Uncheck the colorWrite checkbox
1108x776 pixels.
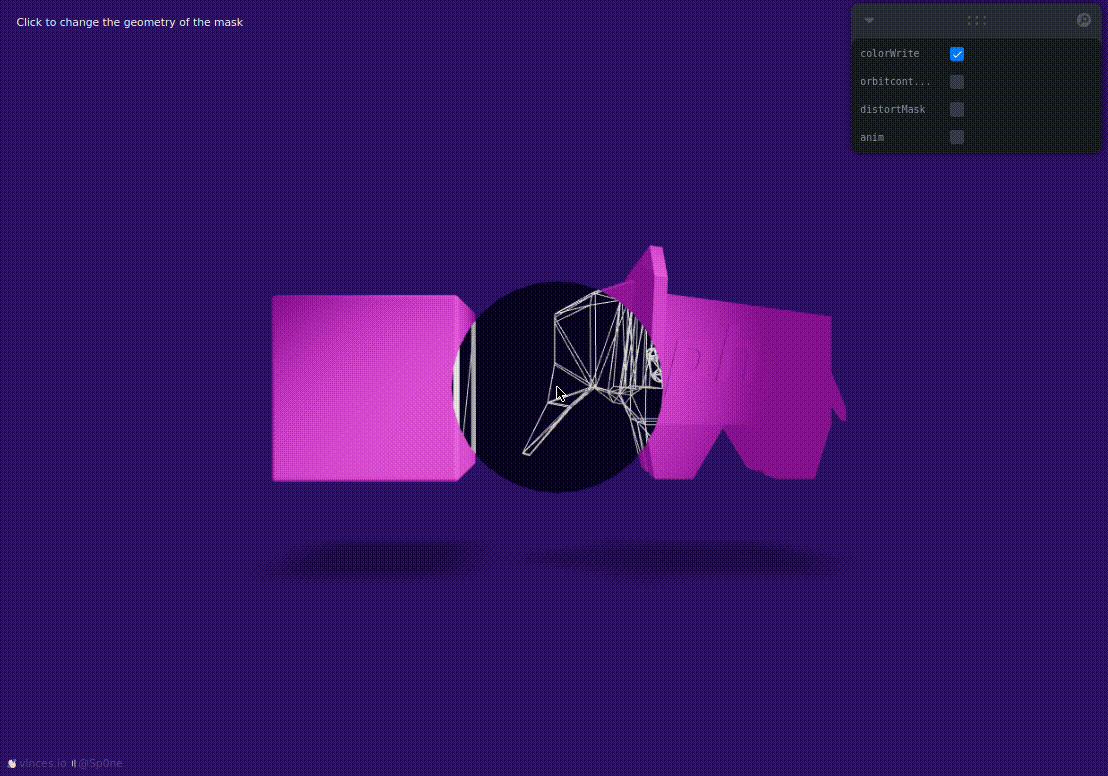point(957,54)
